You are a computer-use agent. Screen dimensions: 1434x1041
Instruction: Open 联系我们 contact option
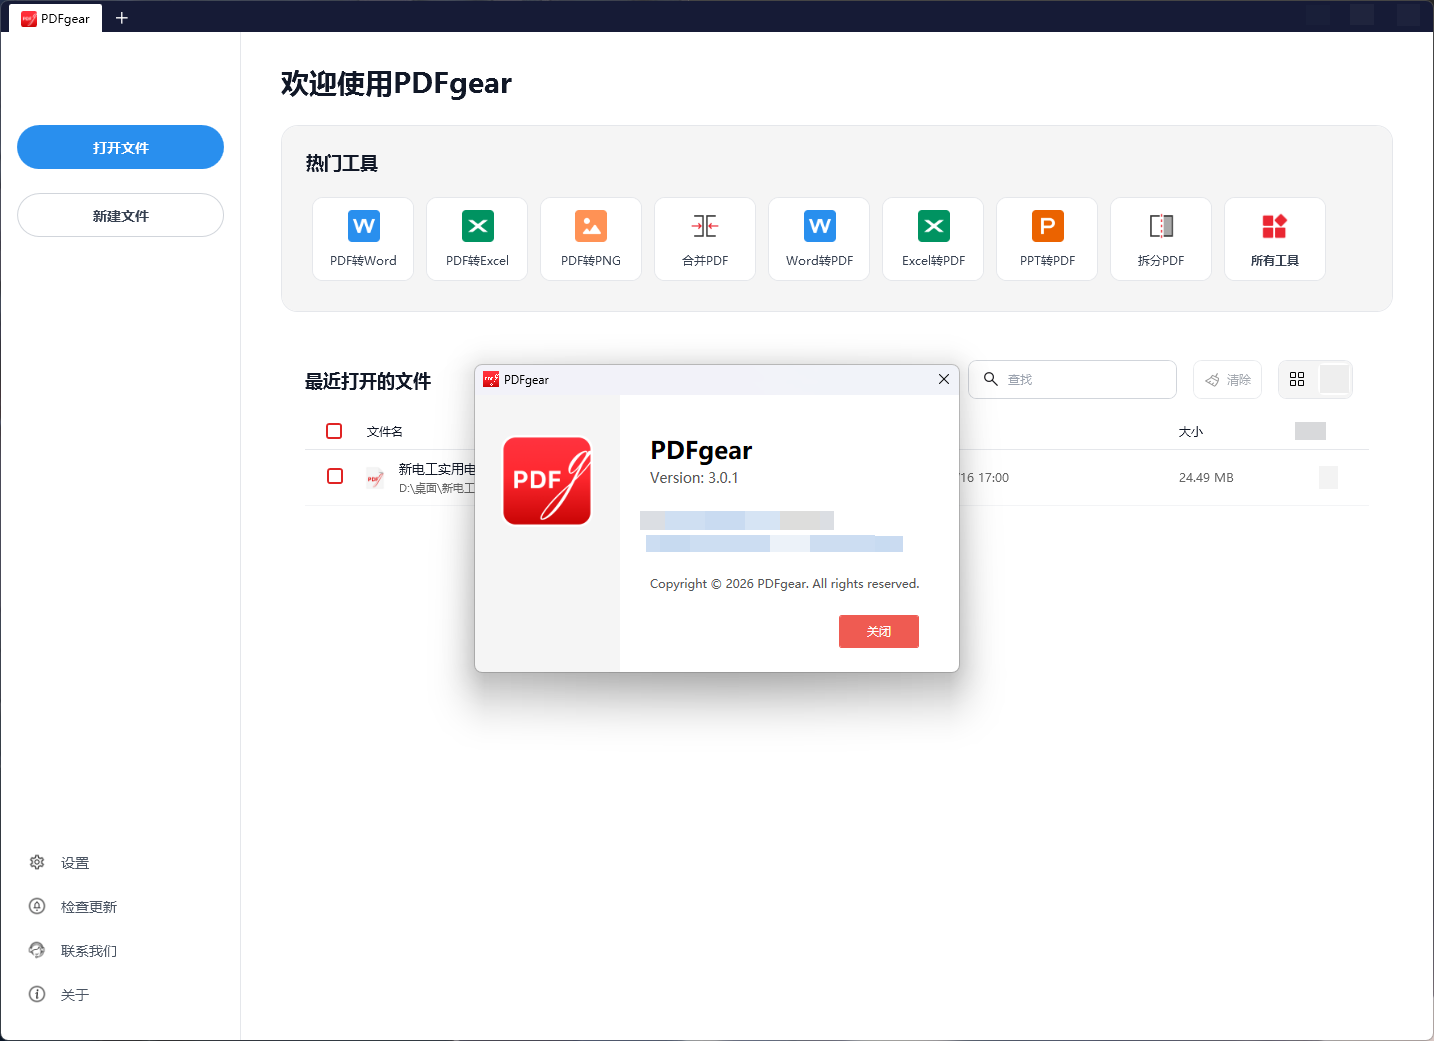(73, 951)
